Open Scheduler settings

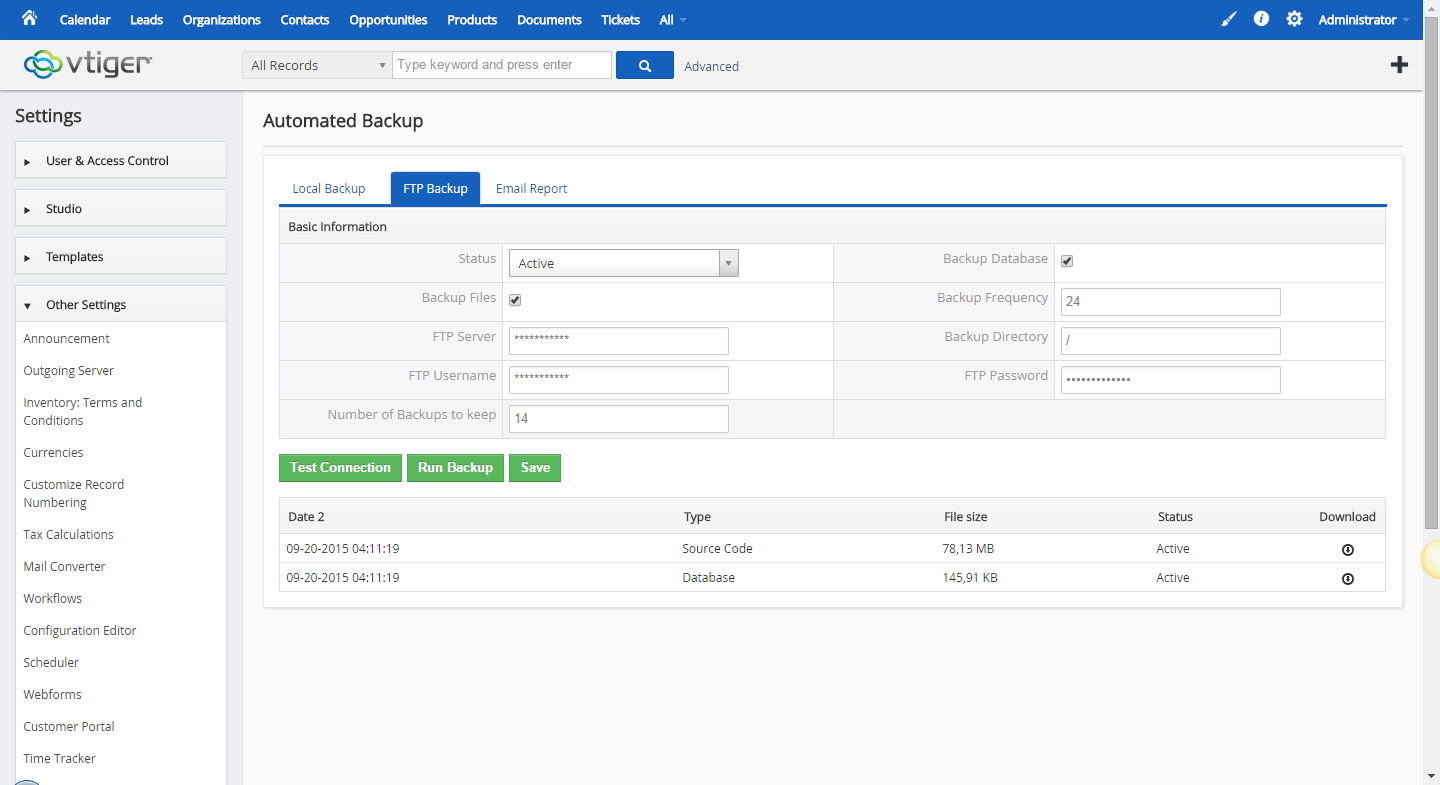click(x=51, y=663)
